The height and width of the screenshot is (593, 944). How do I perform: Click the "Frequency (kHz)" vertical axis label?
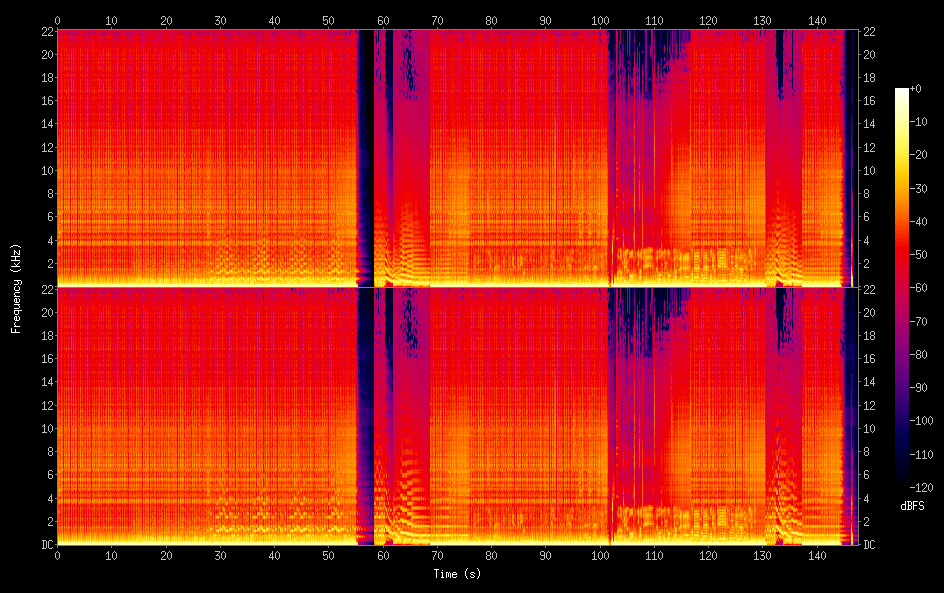tap(15, 287)
